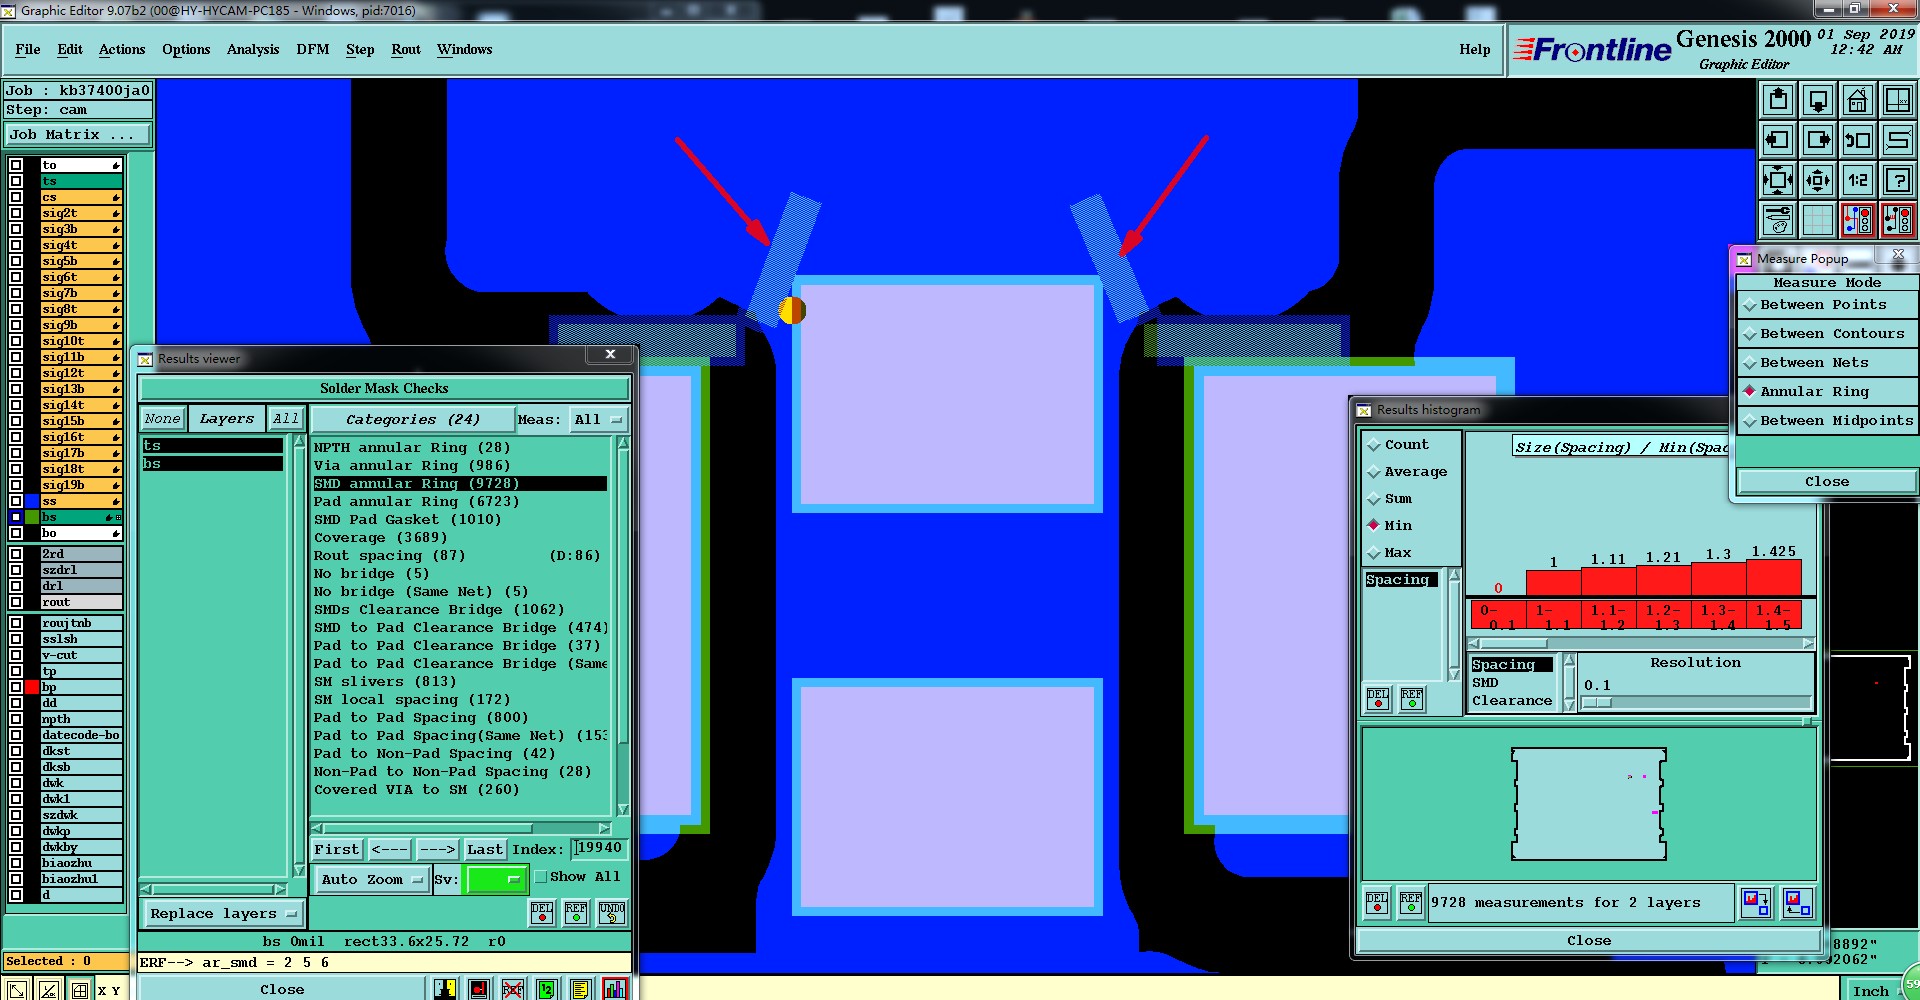The width and height of the screenshot is (1920, 1000).
Task: Open the DFM menu
Action: click(x=312, y=50)
